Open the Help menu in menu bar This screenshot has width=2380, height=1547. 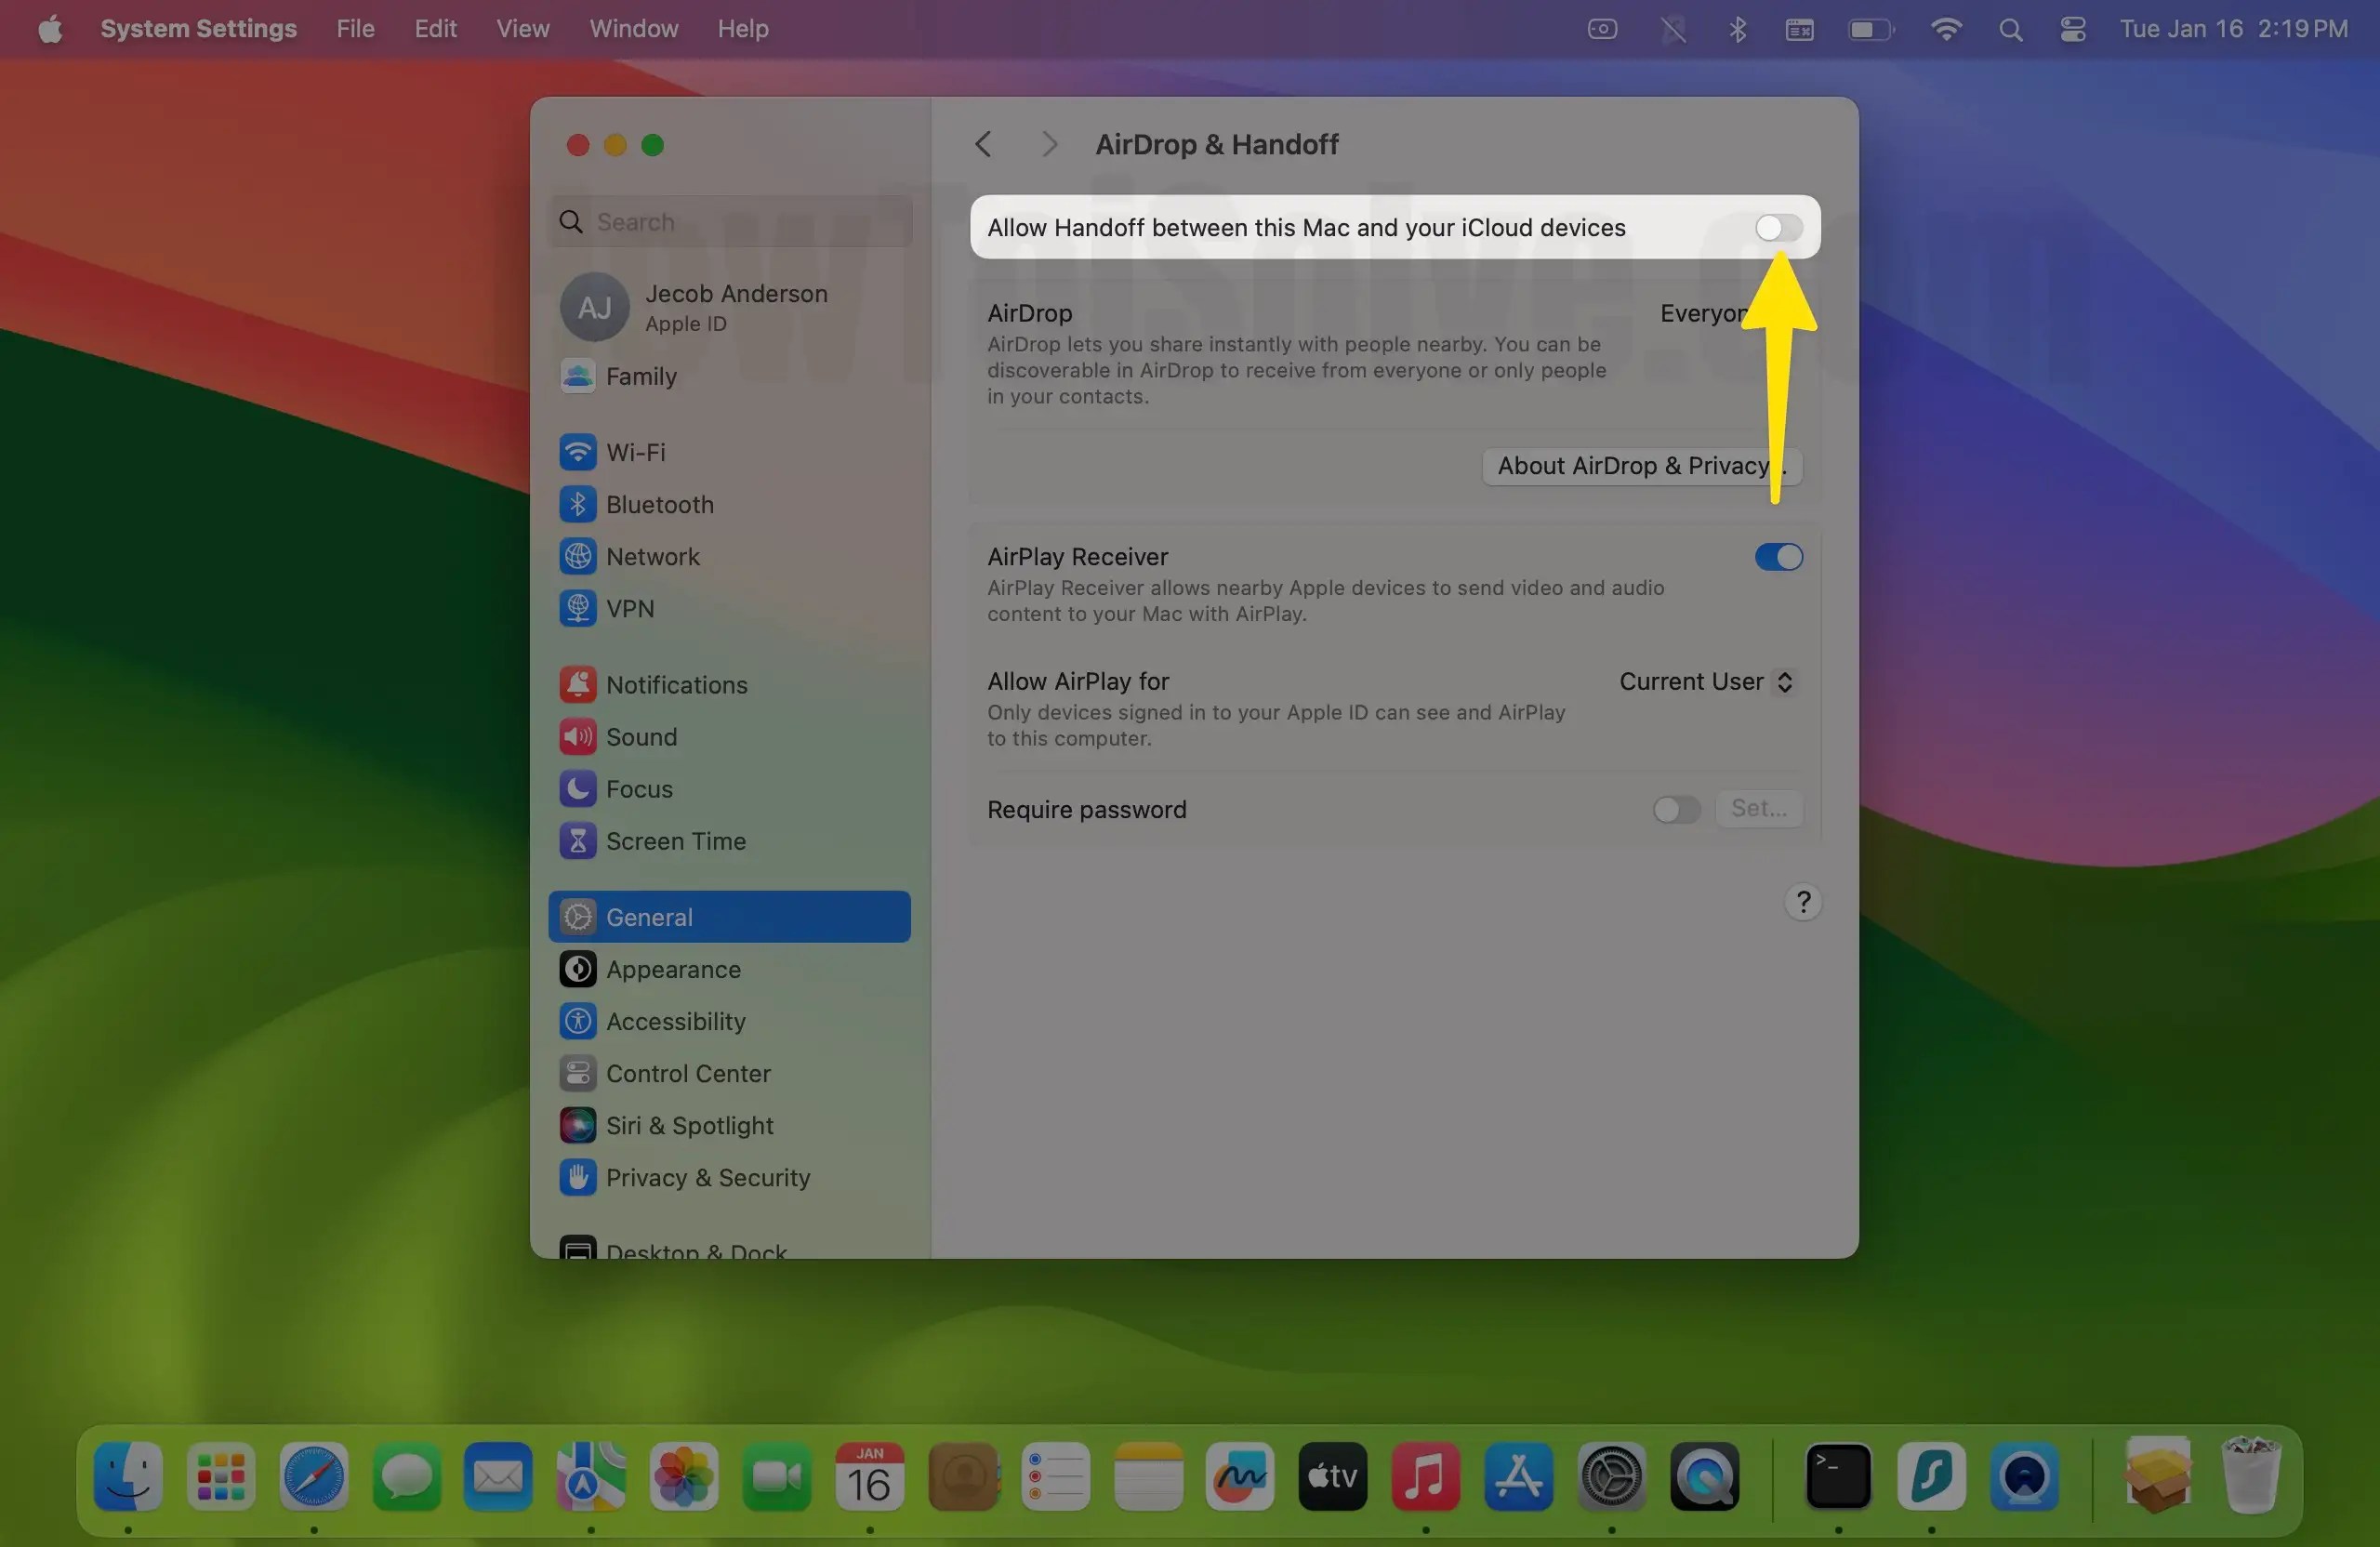coord(742,28)
